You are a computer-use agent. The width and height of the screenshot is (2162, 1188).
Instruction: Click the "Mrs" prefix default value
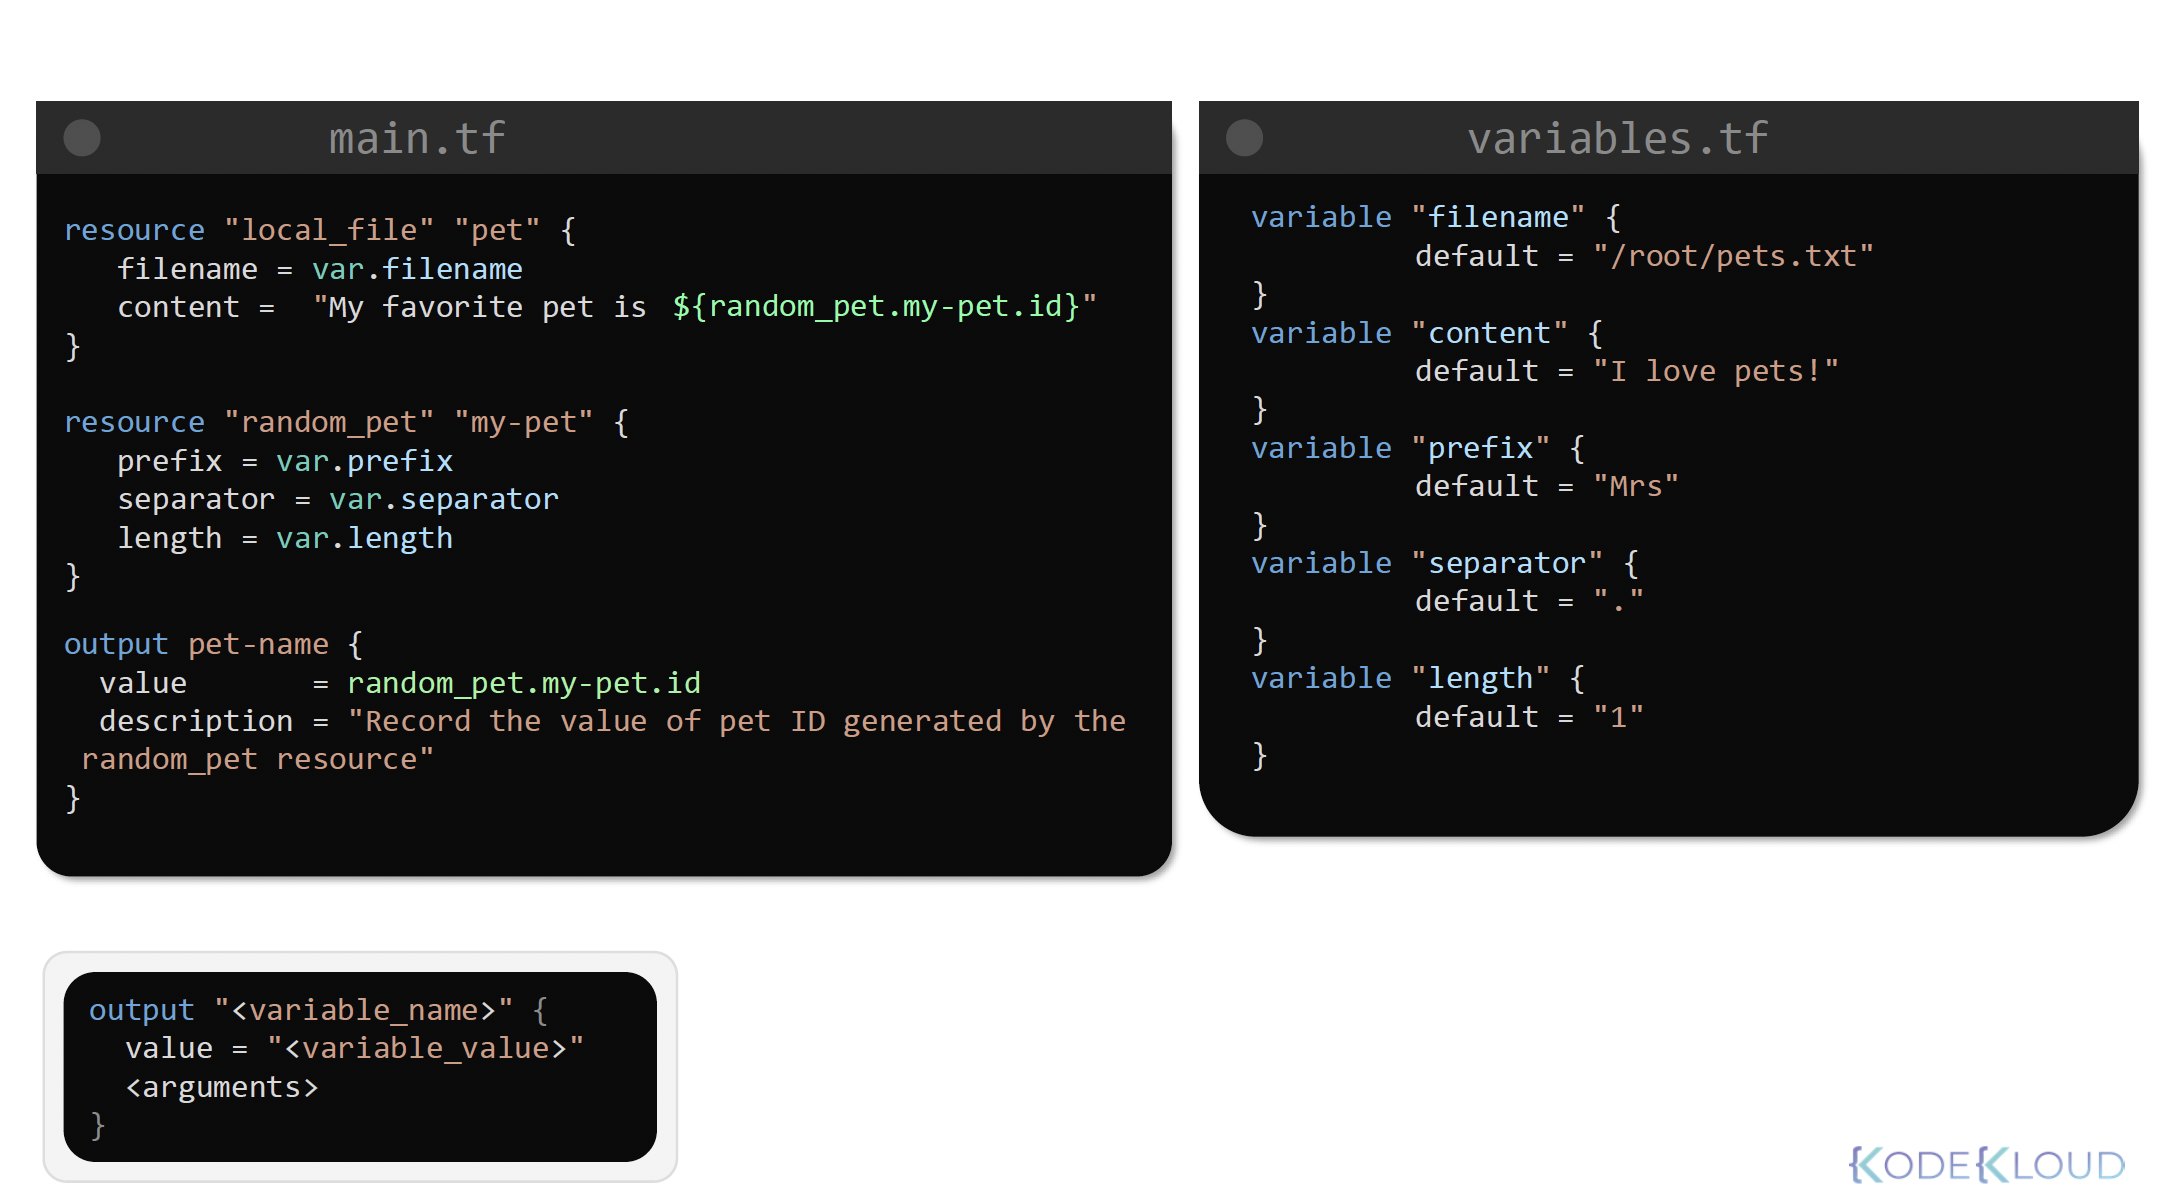[x=1635, y=486]
